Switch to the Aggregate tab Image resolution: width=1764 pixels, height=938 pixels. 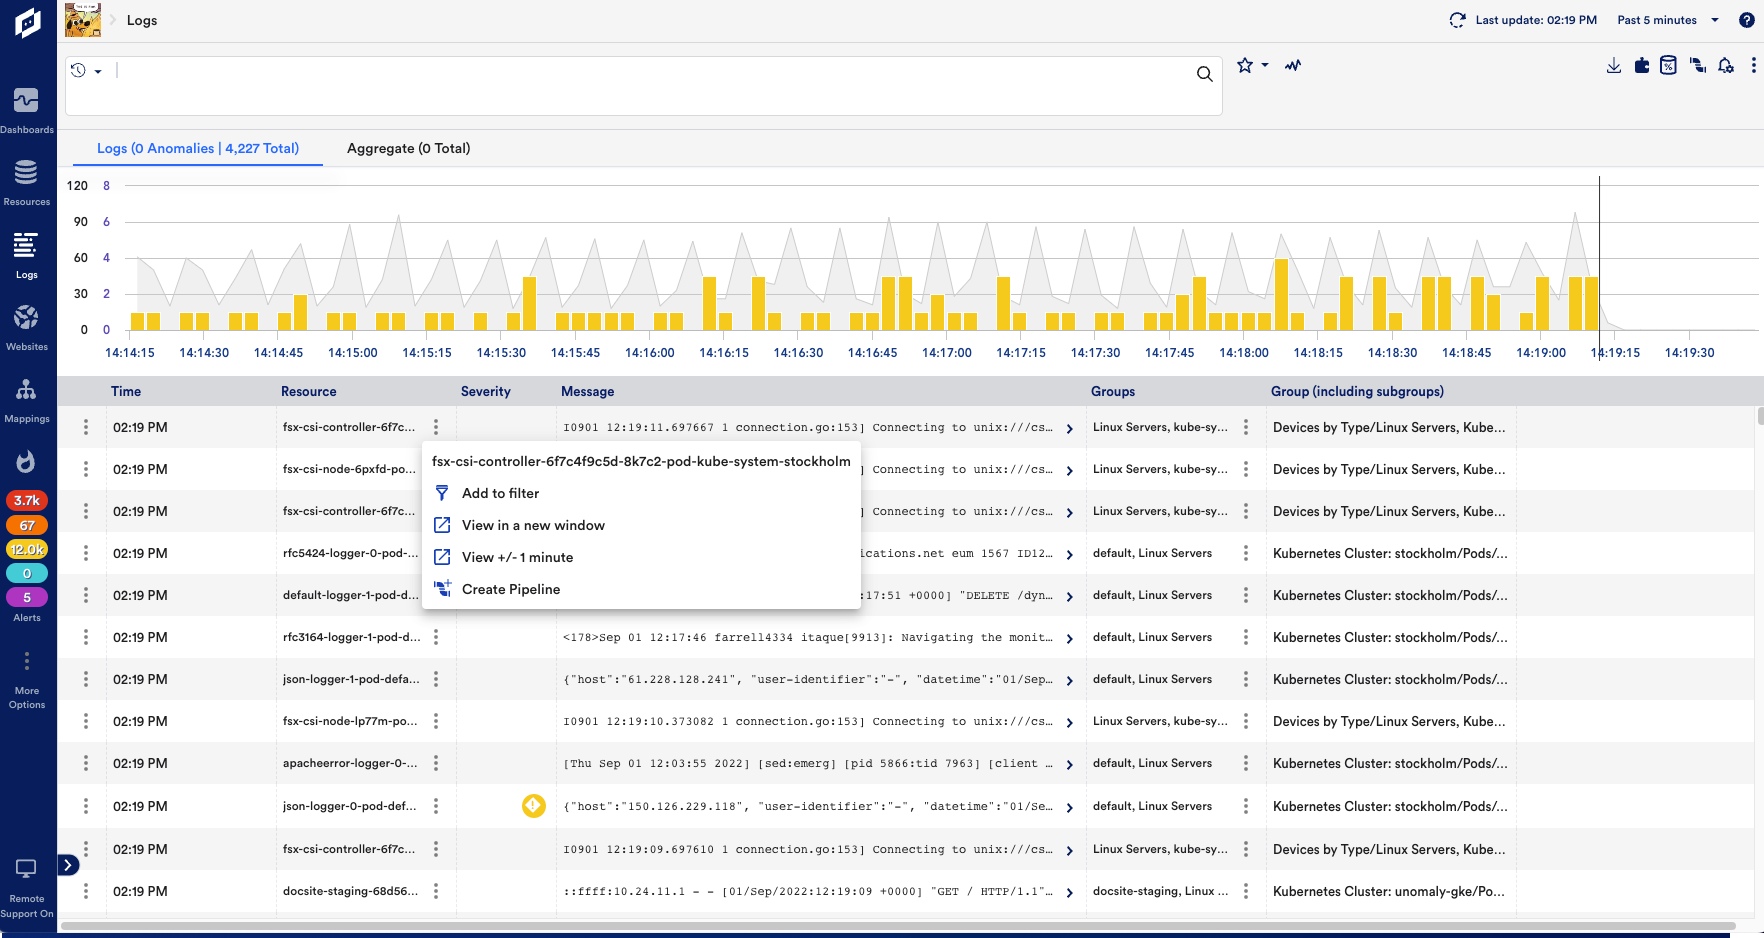408,148
